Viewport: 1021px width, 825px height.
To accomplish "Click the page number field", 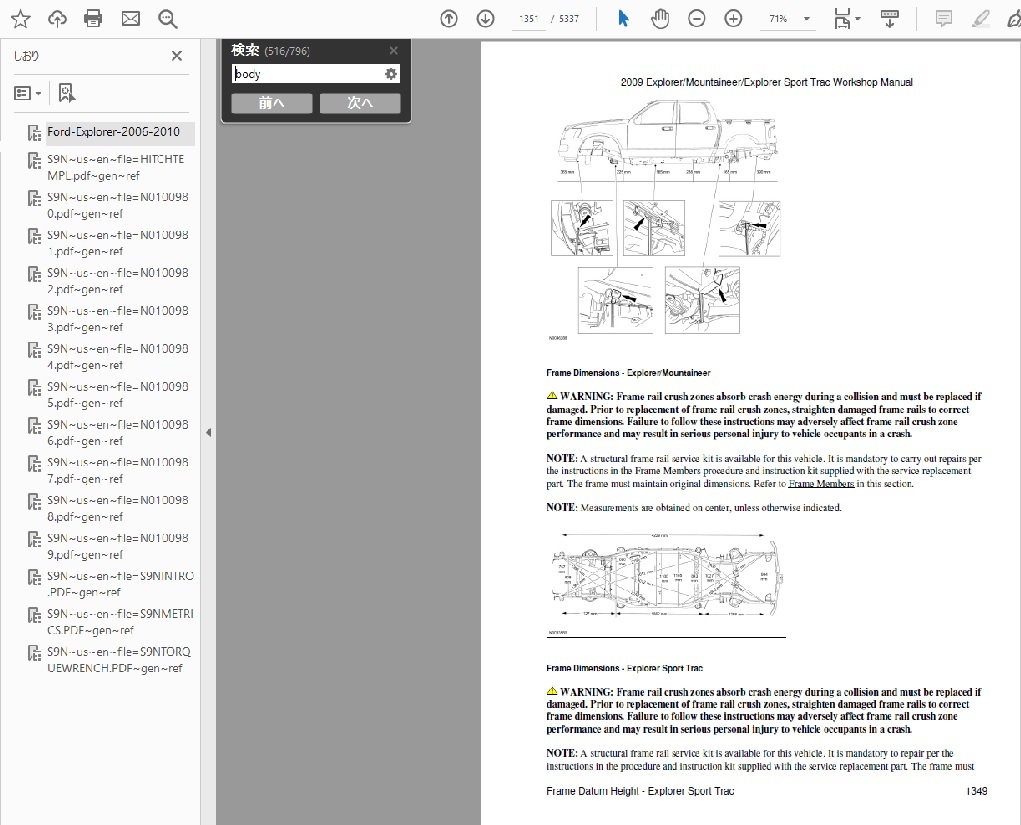I will (528, 19).
